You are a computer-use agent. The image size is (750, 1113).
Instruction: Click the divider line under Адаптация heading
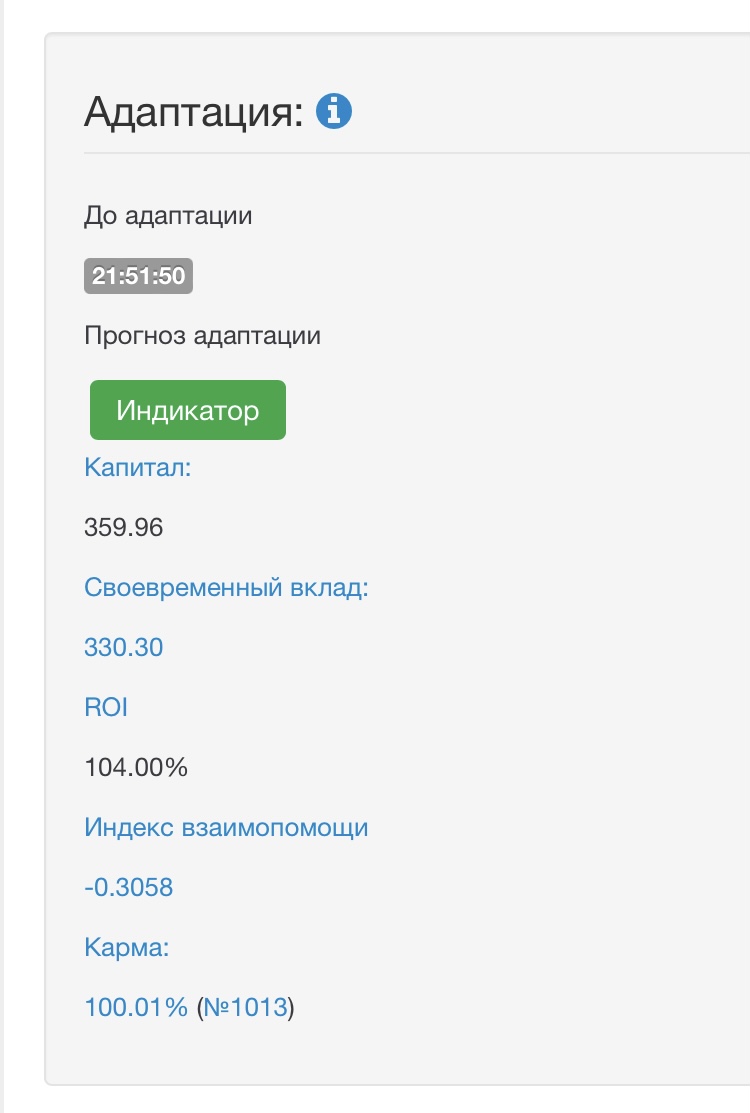400,153
